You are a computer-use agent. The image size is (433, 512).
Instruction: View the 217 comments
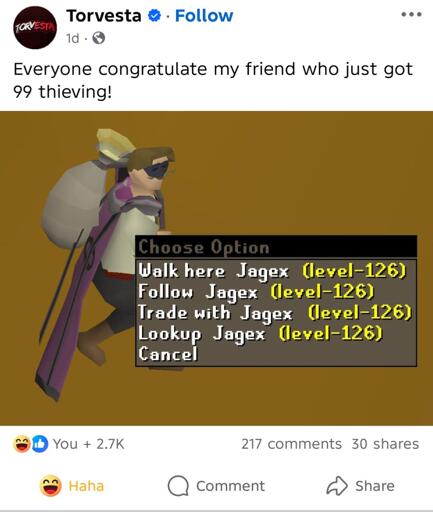(x=292, y=444)
